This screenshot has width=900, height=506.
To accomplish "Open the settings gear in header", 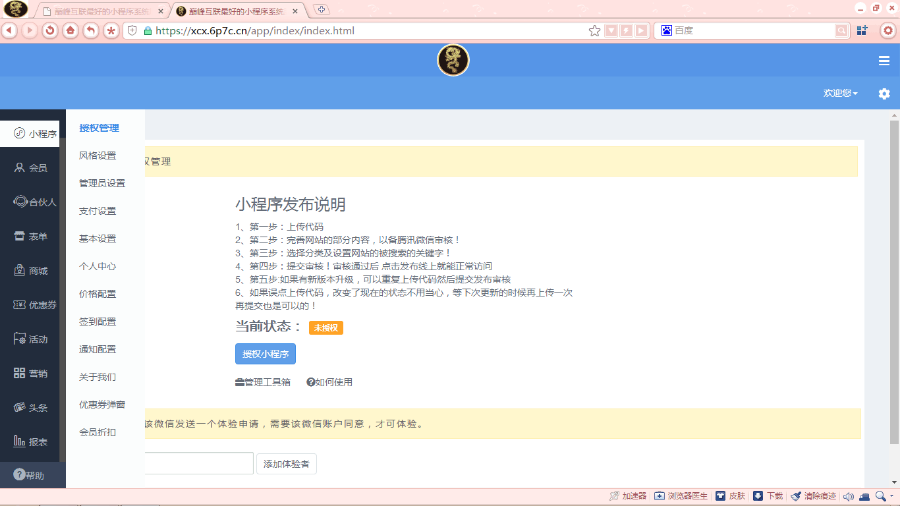I will coord(884,93).
